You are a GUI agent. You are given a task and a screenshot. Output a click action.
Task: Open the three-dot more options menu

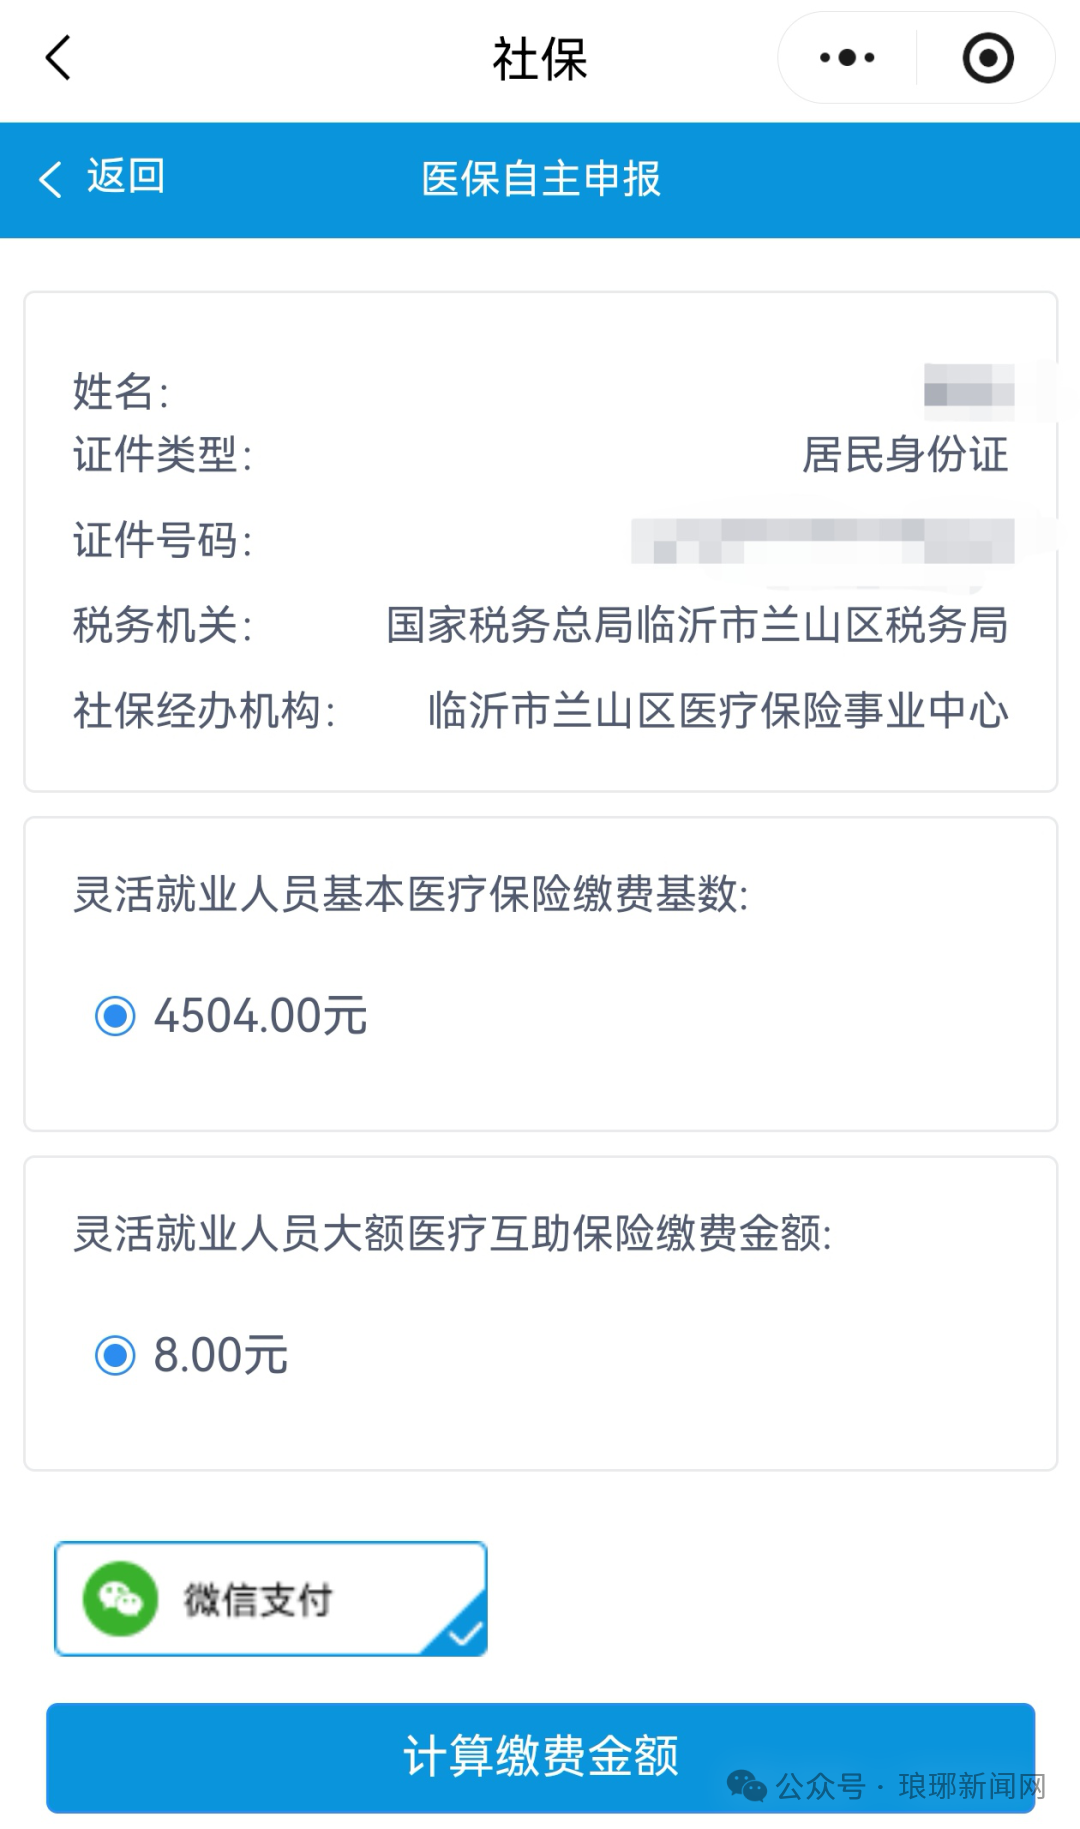[847, 58]
